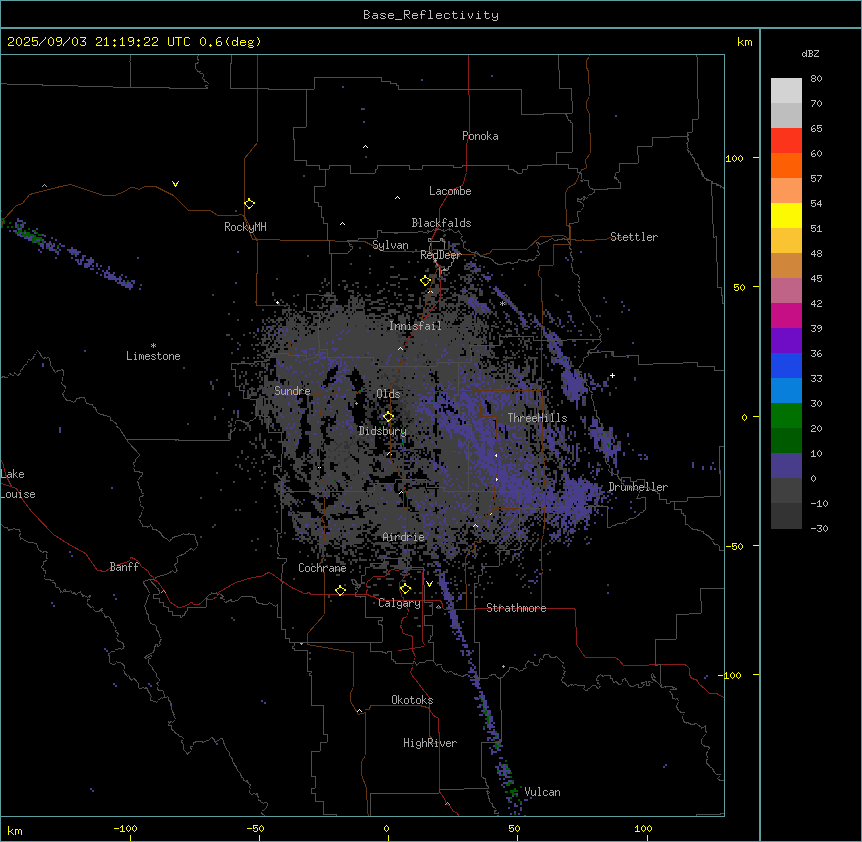Image resolution: width=862 pixels, height=842 pixels.
Task: Click the yellow diamond marker between Olds and Didsbury
Action: tap(388, 417)
